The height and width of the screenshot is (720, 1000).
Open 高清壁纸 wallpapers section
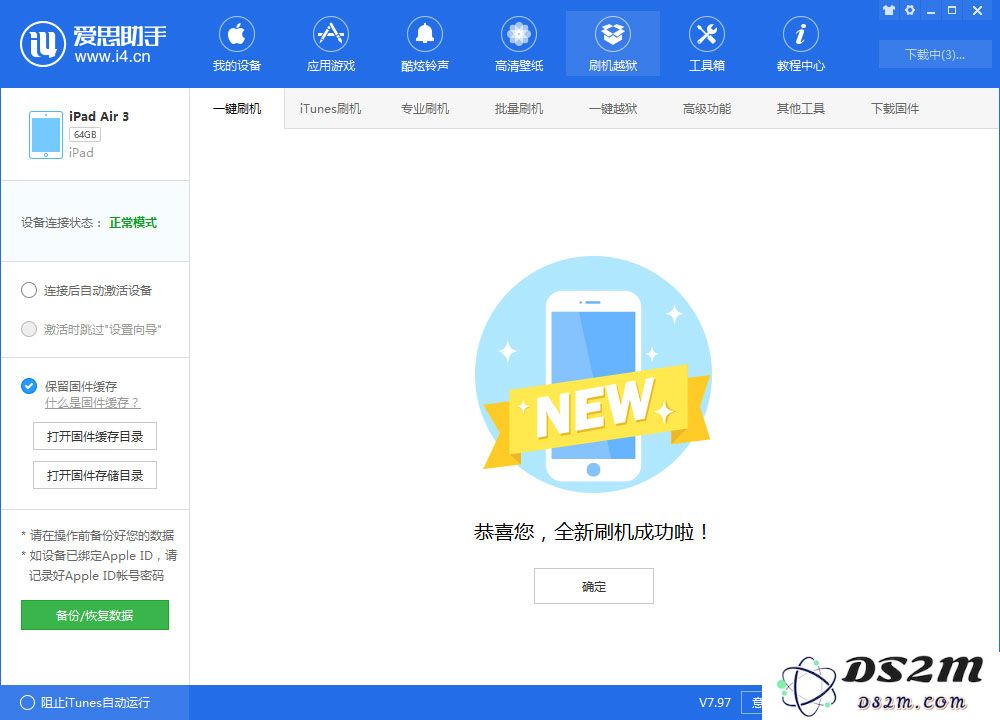coord(518,44)
